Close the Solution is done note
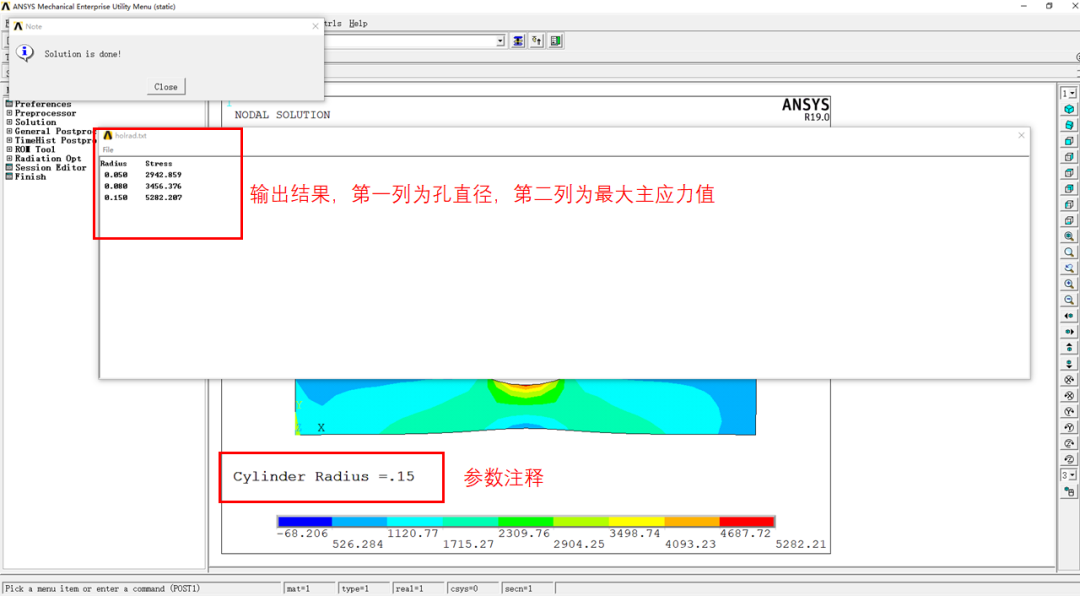 [x=165, y=87]
